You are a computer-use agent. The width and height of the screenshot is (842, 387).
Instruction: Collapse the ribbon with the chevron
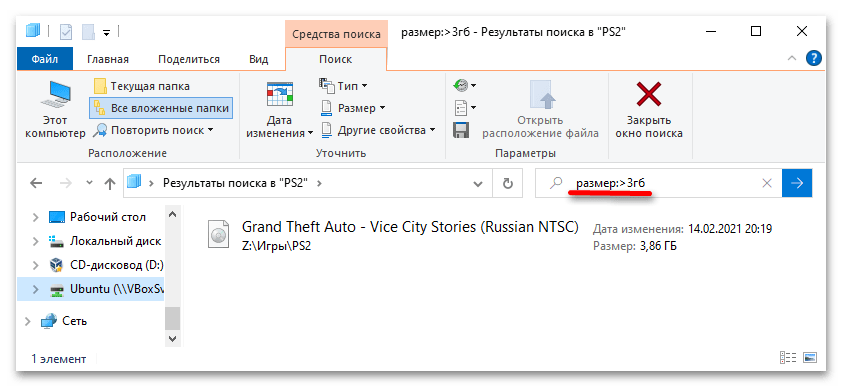coord(792,59)
